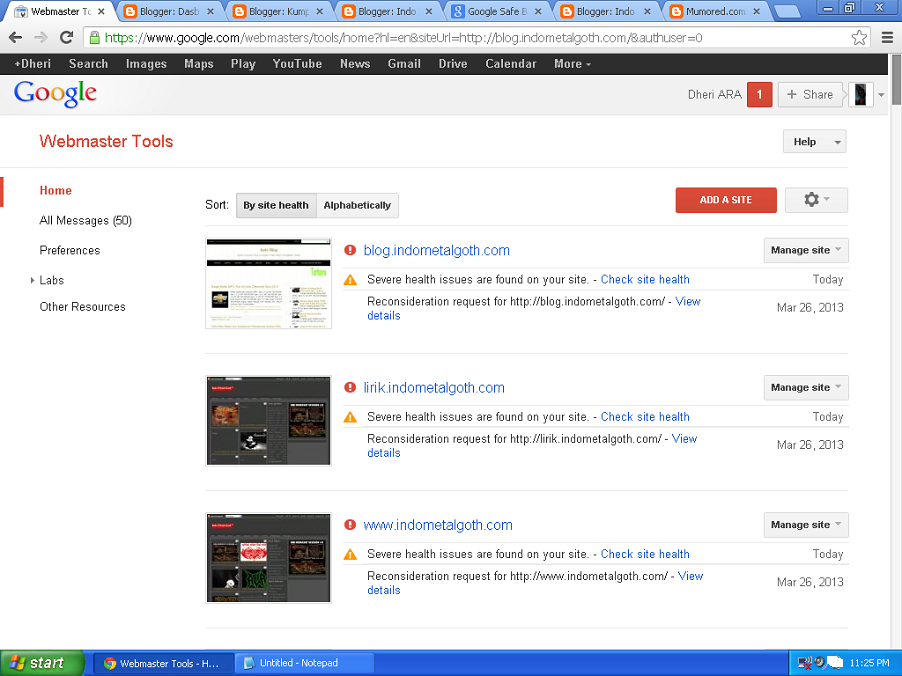Open account dropdown arrow beside avatar
The width and height of the screenshot is (902, 676).
tap(881, 96)
